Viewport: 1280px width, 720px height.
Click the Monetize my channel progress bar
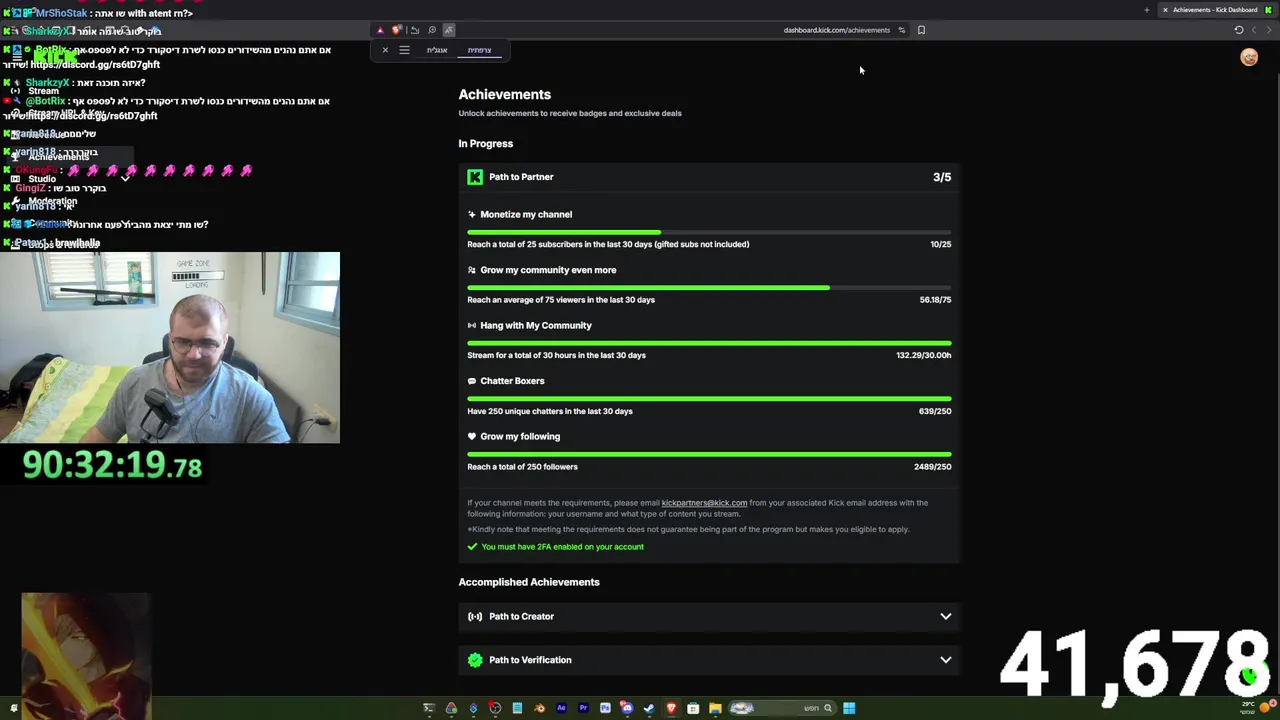coord(709,232)
